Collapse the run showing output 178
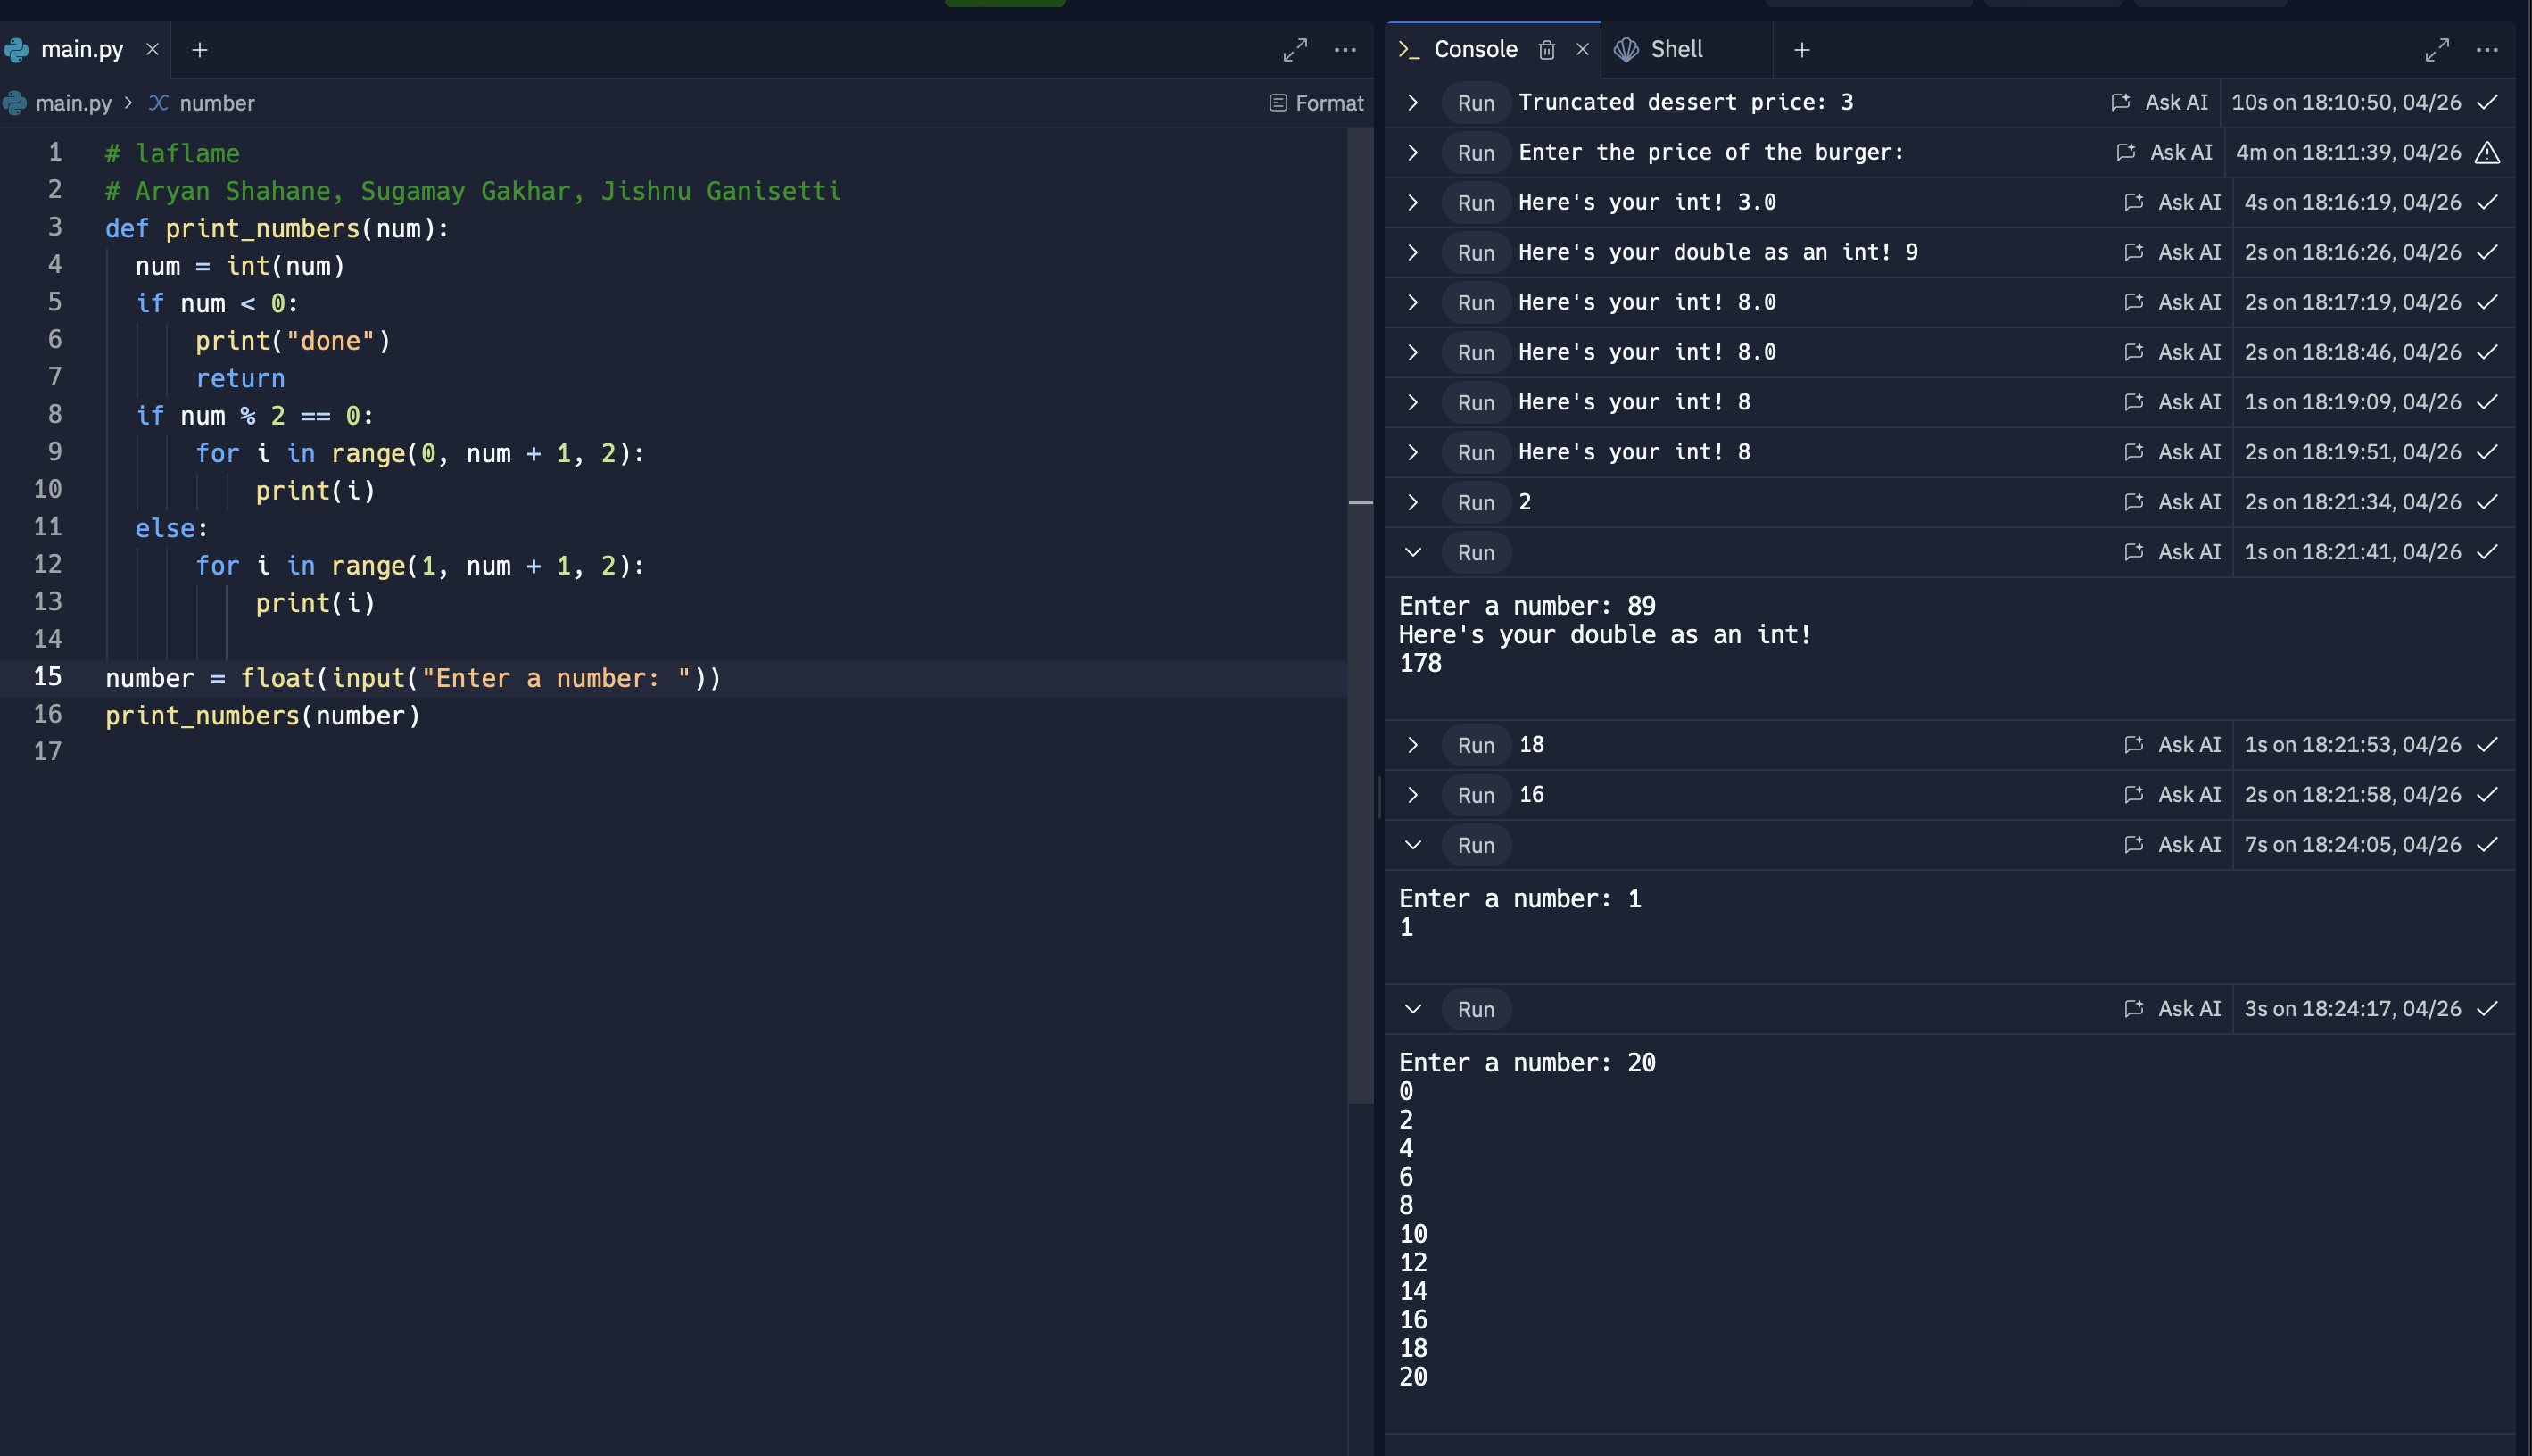2532x1456 pixels. [1412, 553]
